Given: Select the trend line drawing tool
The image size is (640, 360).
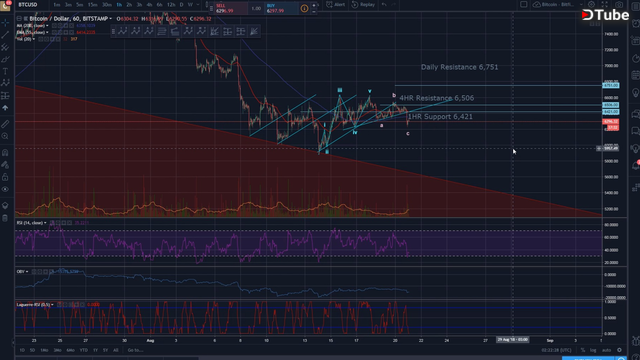Looking at the screenshot, I should (x=5, y=35).
